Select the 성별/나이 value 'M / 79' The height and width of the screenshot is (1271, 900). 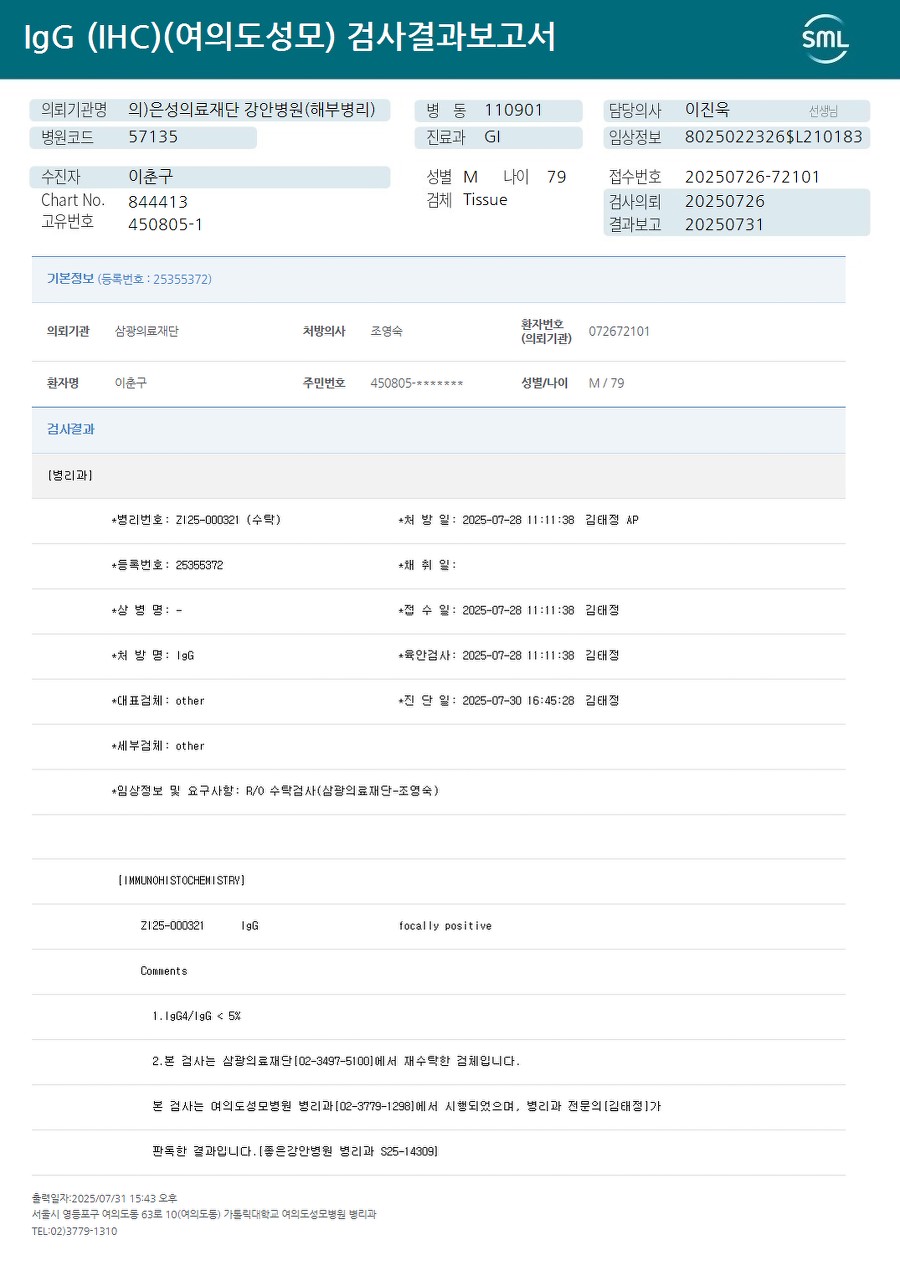point(606,383)
